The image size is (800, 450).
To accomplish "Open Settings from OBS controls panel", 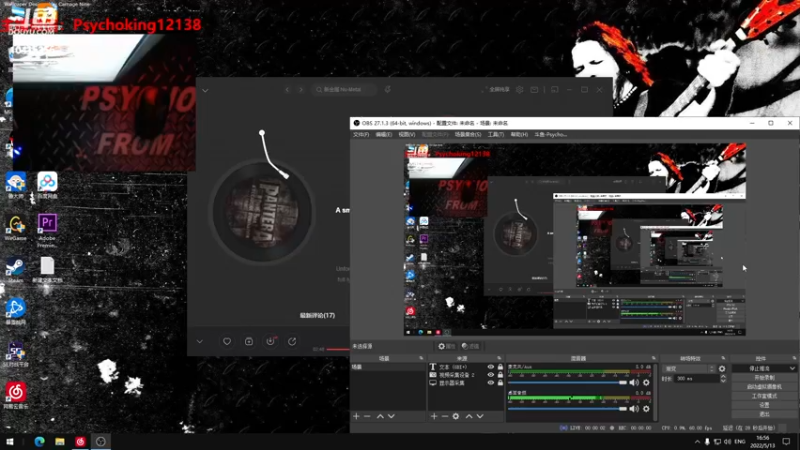I will point(764,405).
